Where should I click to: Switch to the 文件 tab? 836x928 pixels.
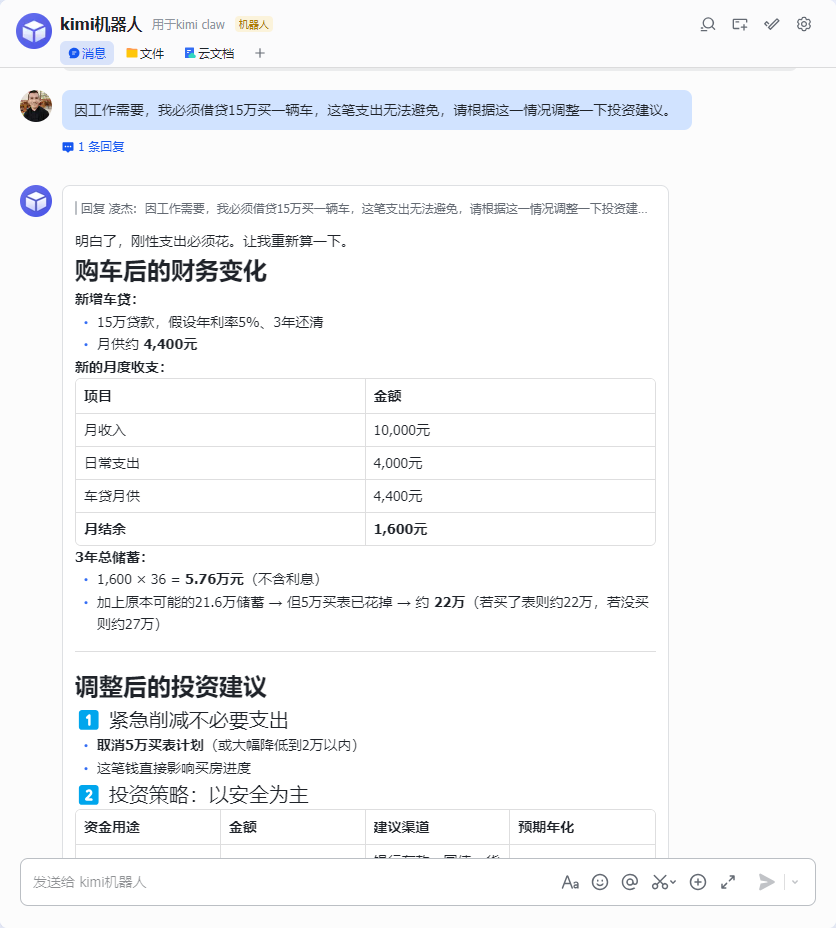point(145,53)
